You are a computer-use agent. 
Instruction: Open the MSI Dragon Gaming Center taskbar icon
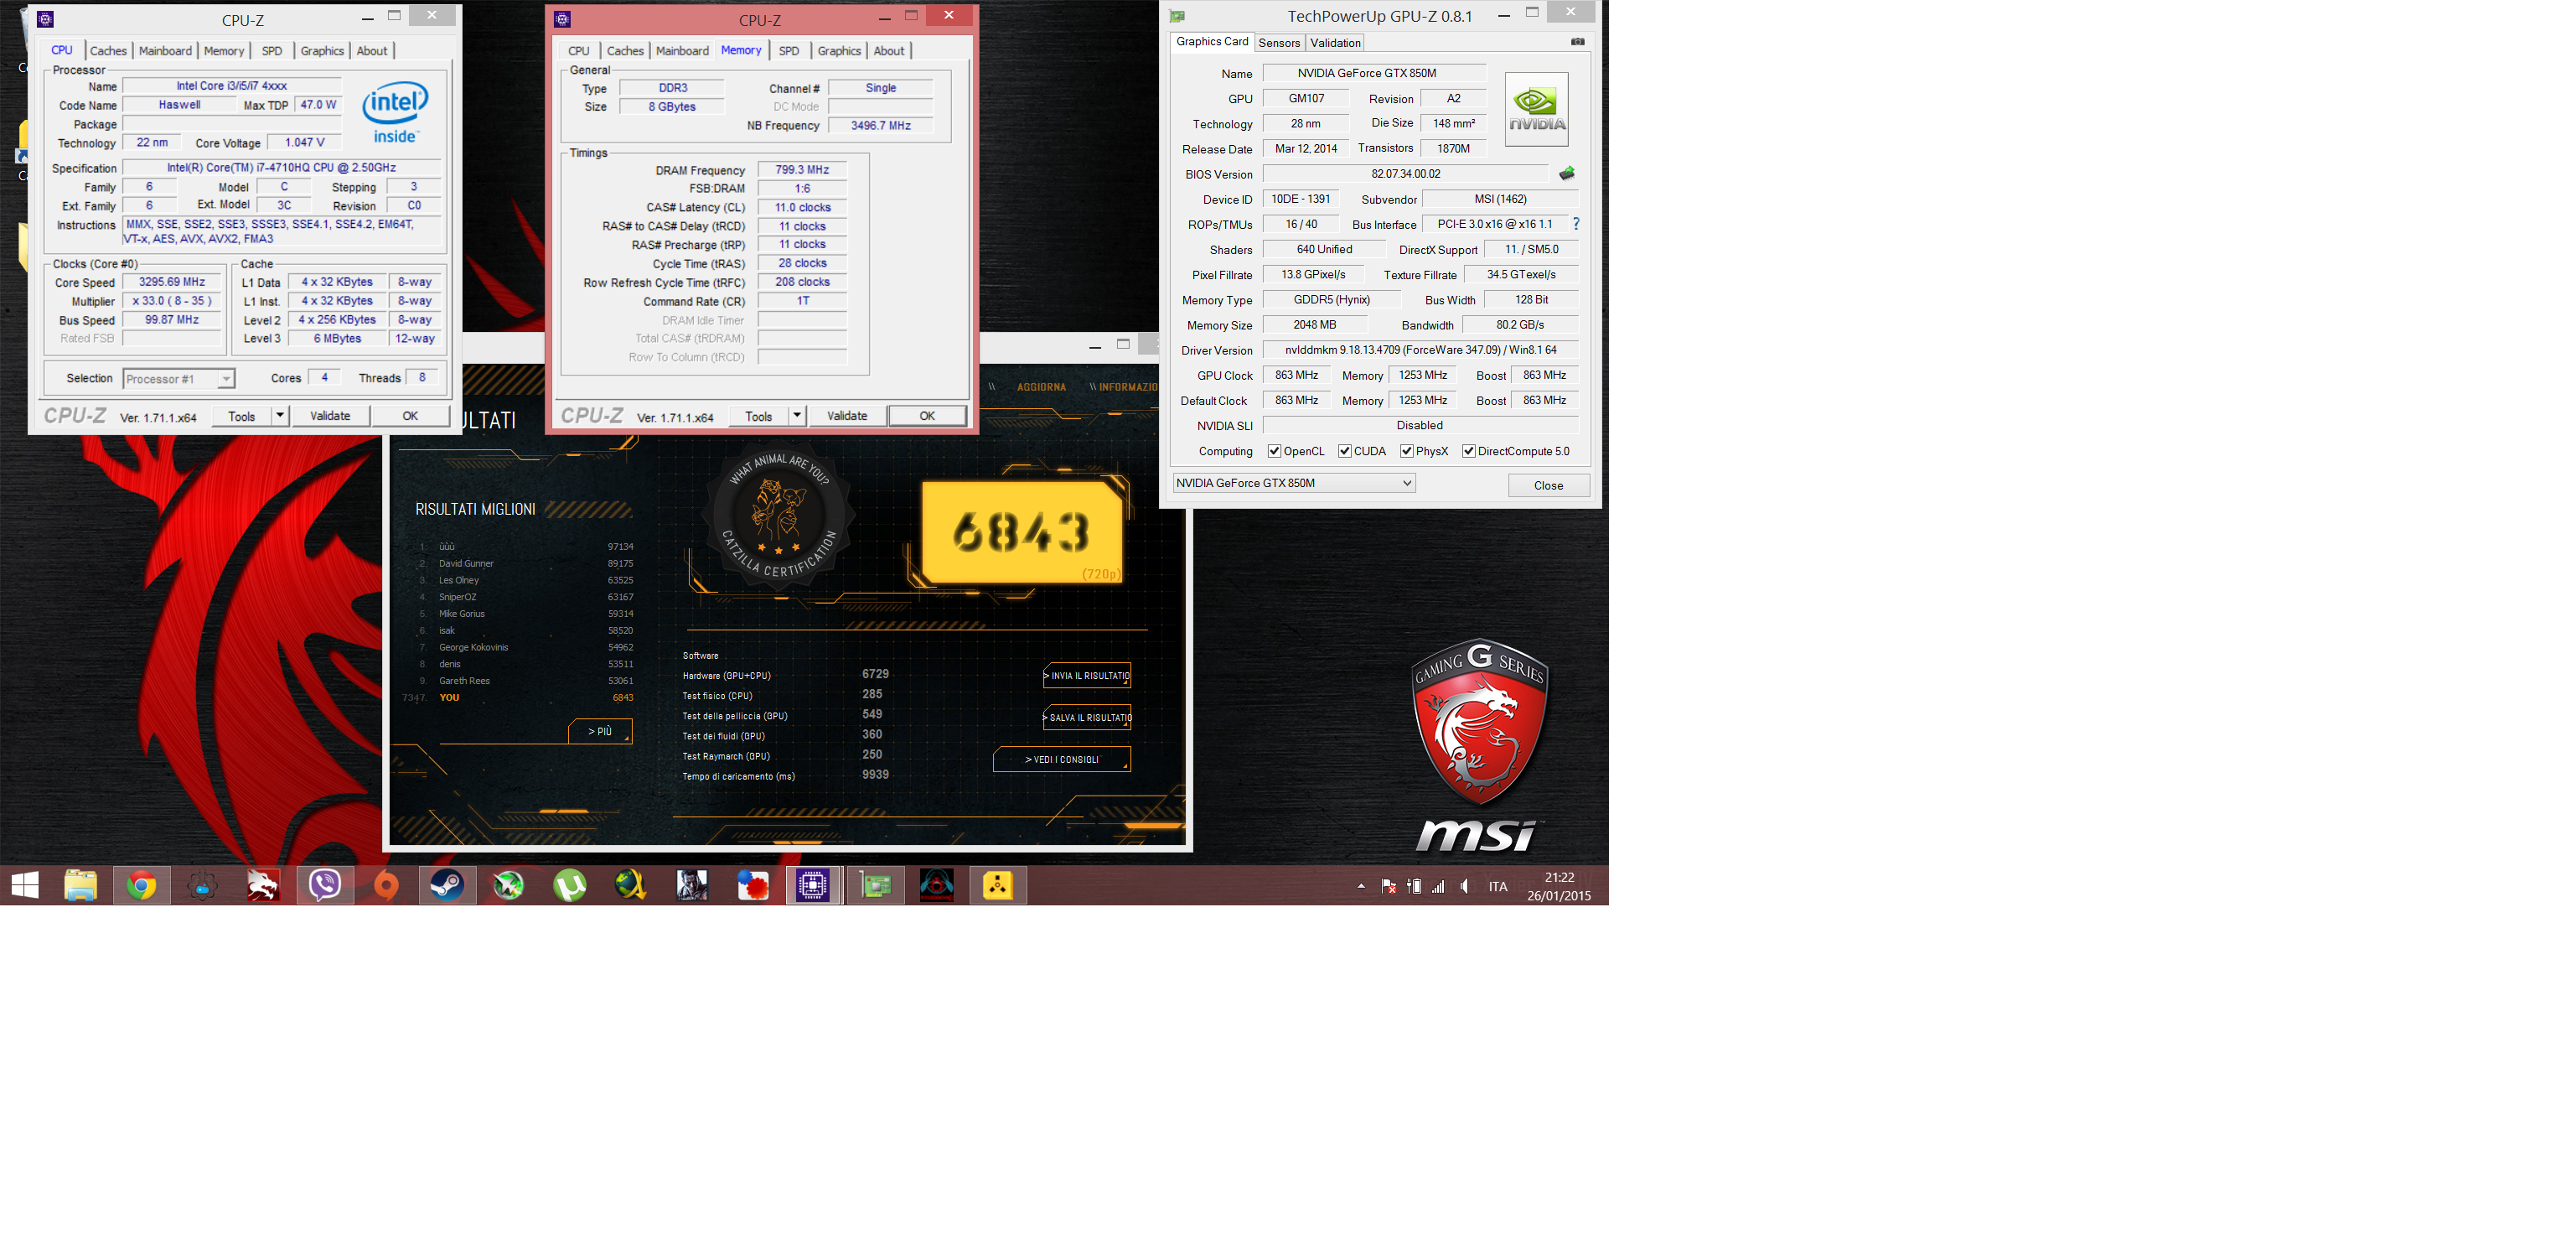[x=263, y=885]
